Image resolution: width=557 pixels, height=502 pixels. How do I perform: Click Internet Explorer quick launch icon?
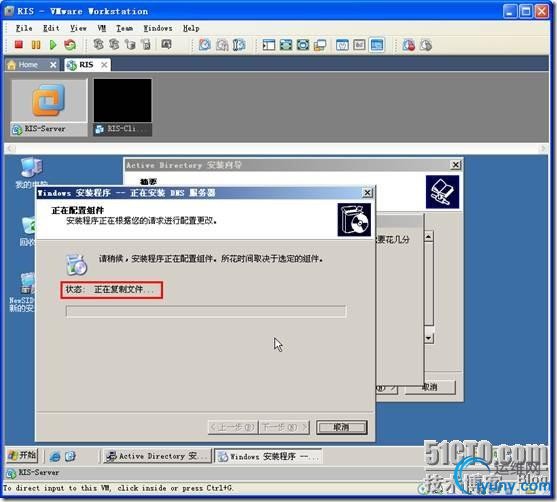55,456
